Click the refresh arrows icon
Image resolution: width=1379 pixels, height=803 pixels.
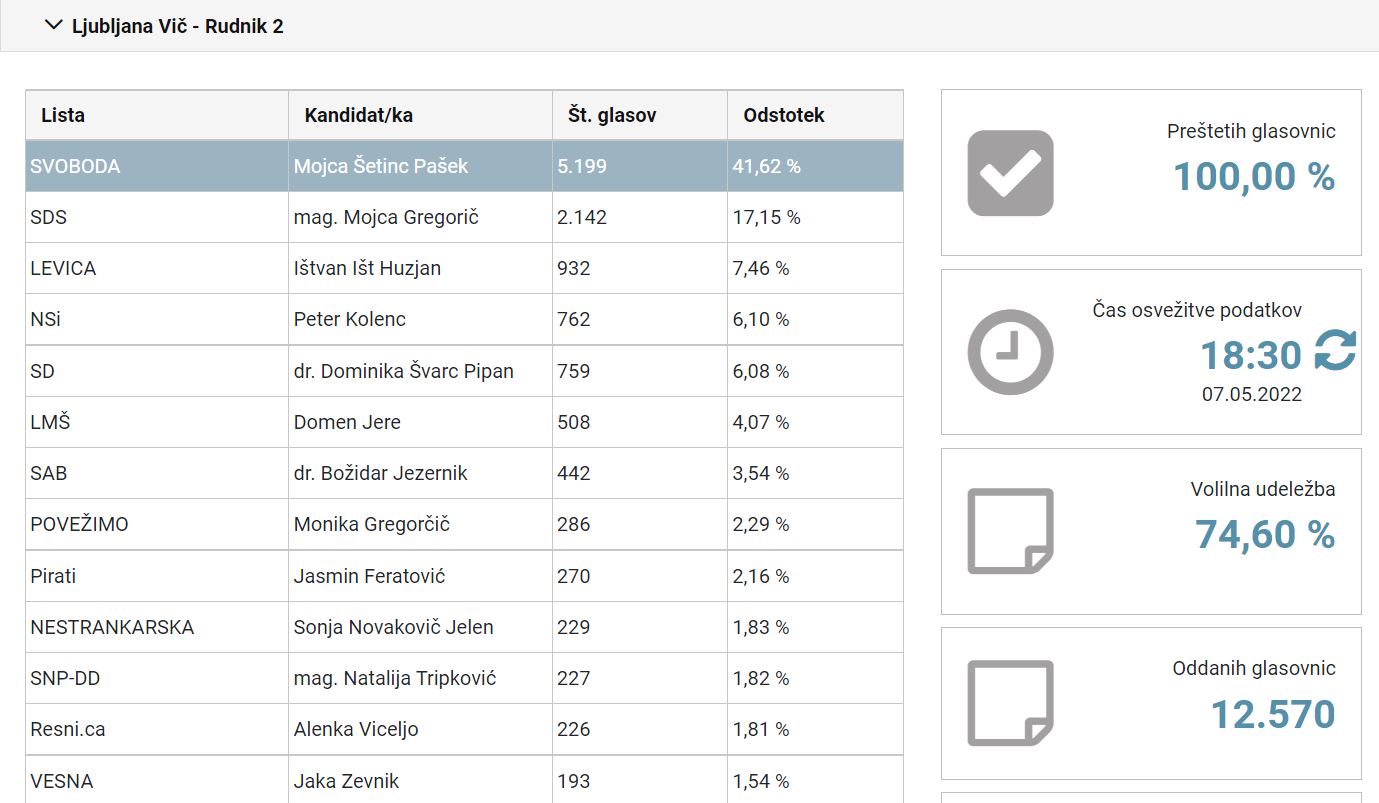point(1335,351)
